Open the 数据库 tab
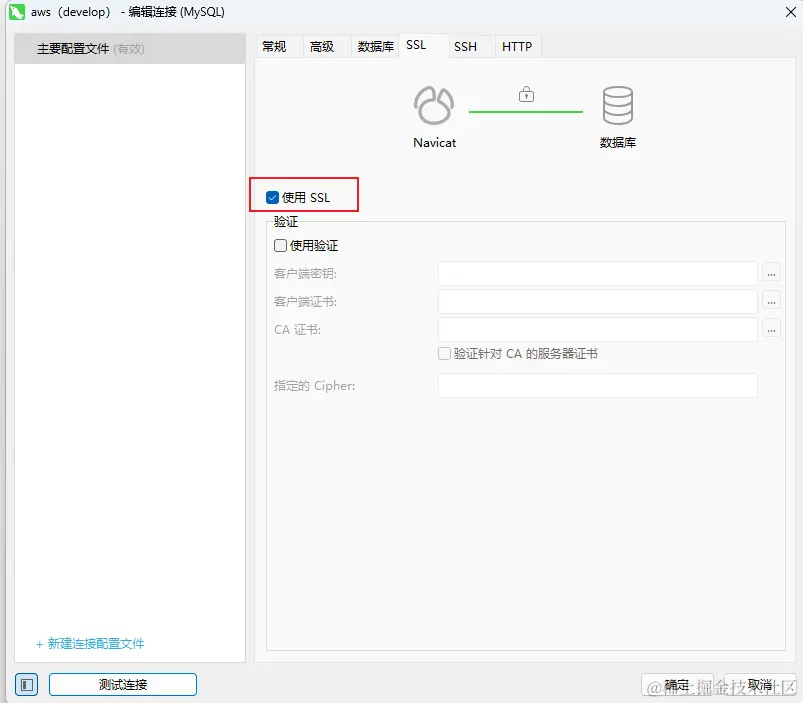Viewport: 803px width, 703px height. pos(375,47)
